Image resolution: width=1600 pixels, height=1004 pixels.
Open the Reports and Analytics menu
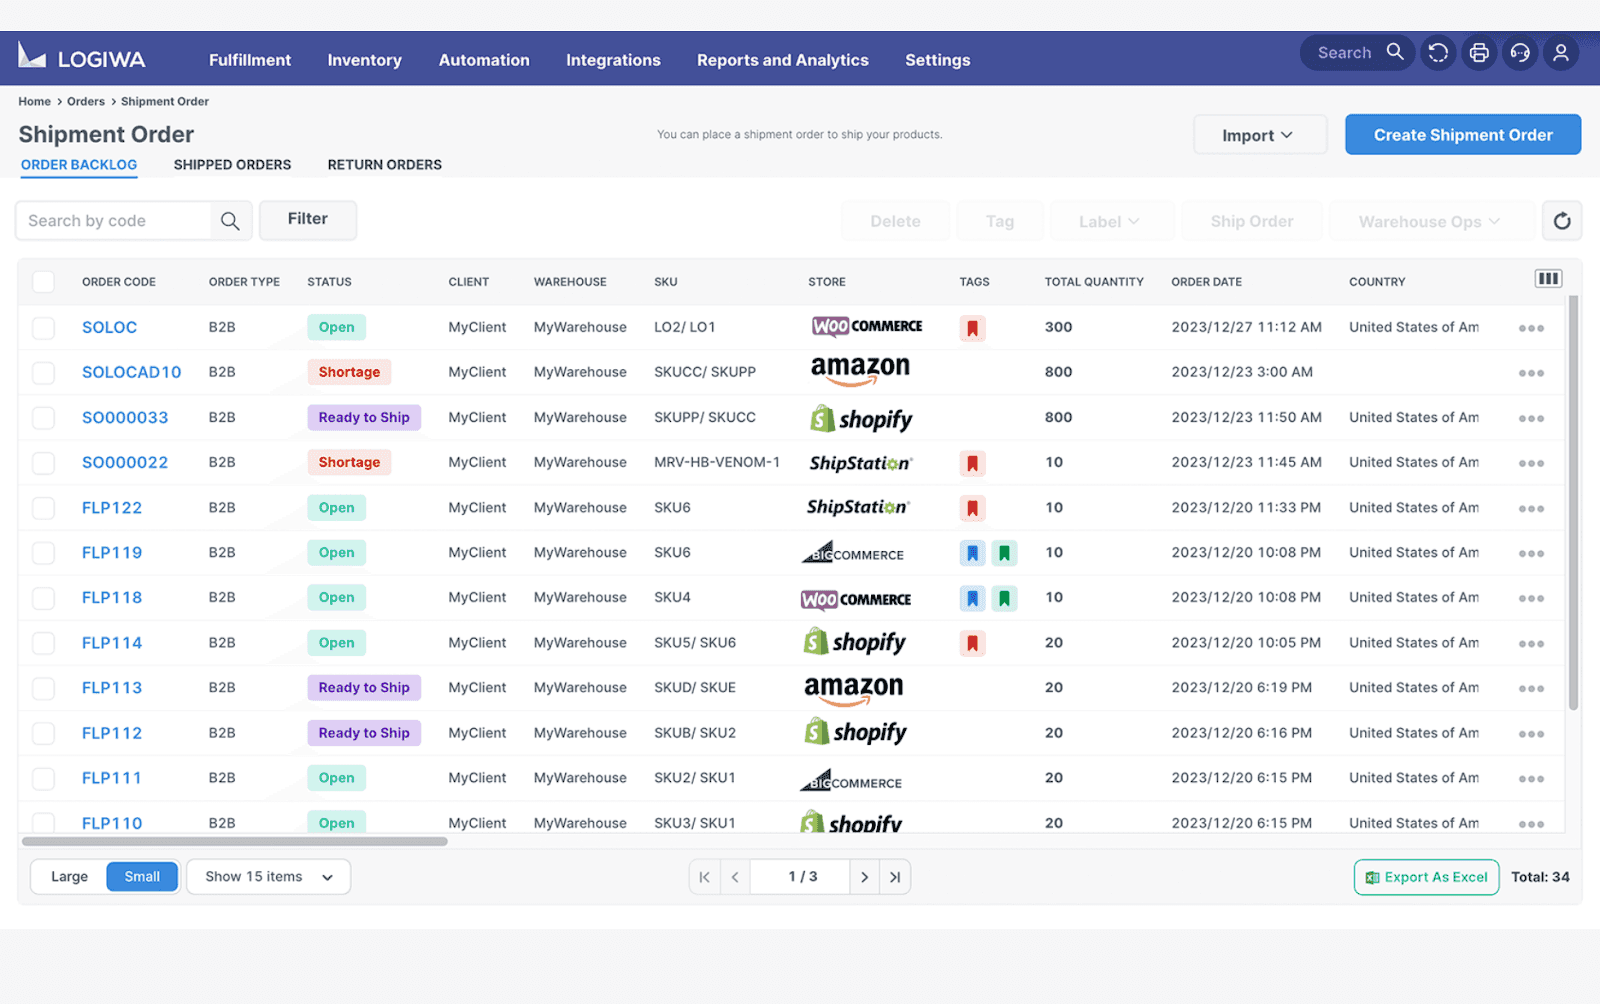pos(783,60)
